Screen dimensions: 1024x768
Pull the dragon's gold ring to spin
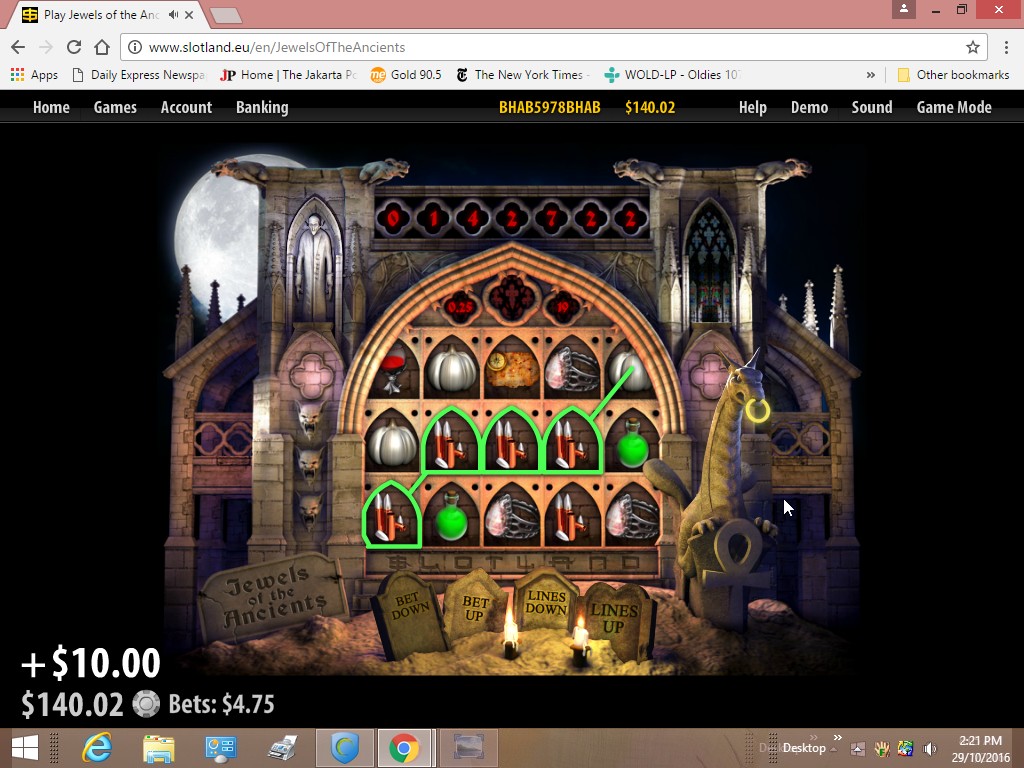pos(758,410)
